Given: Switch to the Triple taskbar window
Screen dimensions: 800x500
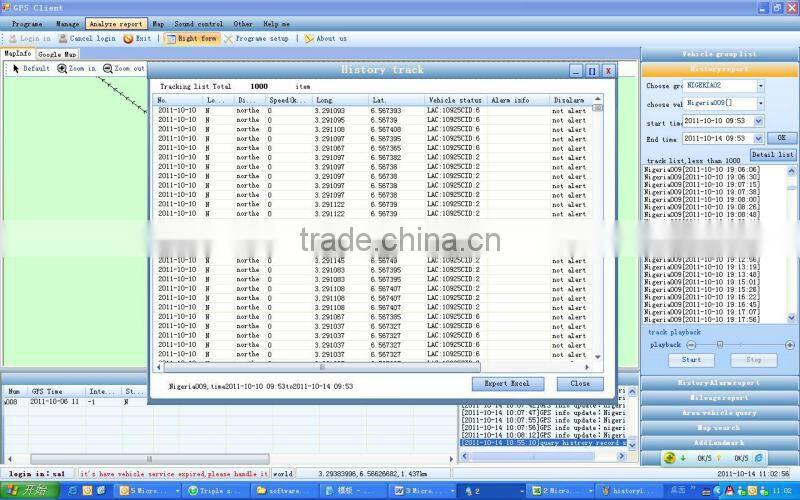Looking at the screenshot, I should pyautogui.click(x=216, y=491).
